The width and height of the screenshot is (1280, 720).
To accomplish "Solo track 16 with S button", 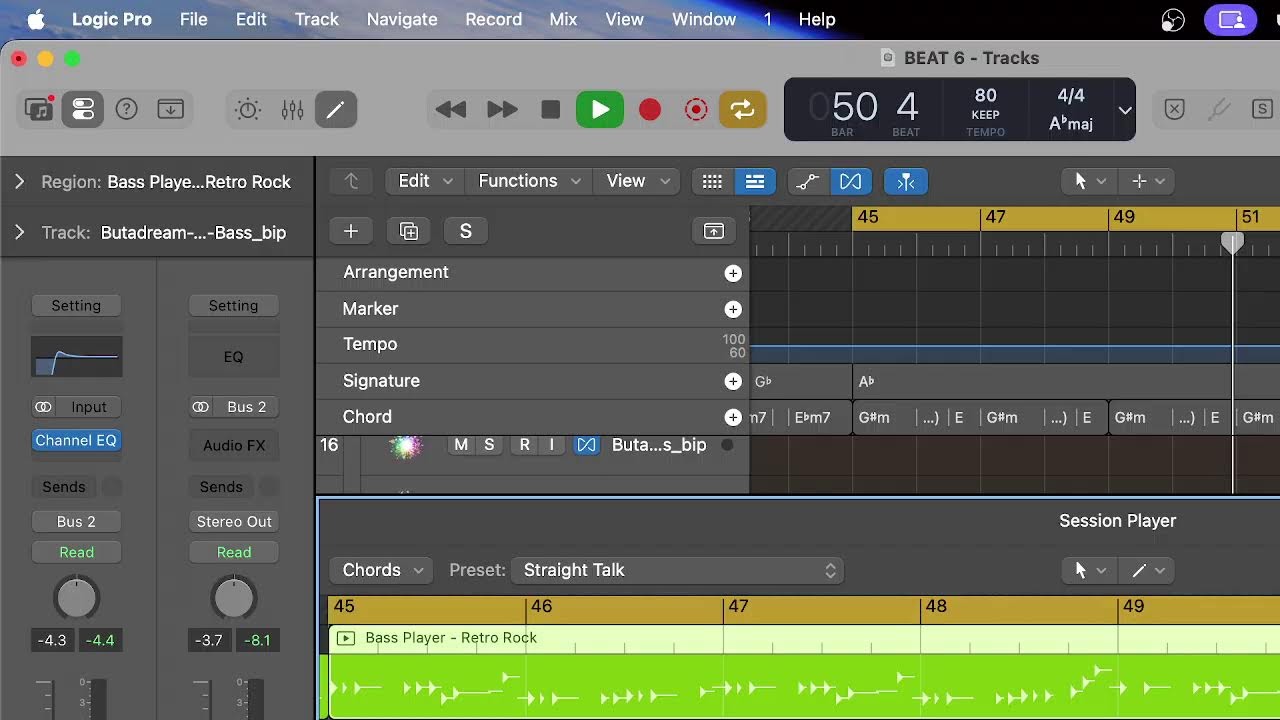I will click(489, 445).
